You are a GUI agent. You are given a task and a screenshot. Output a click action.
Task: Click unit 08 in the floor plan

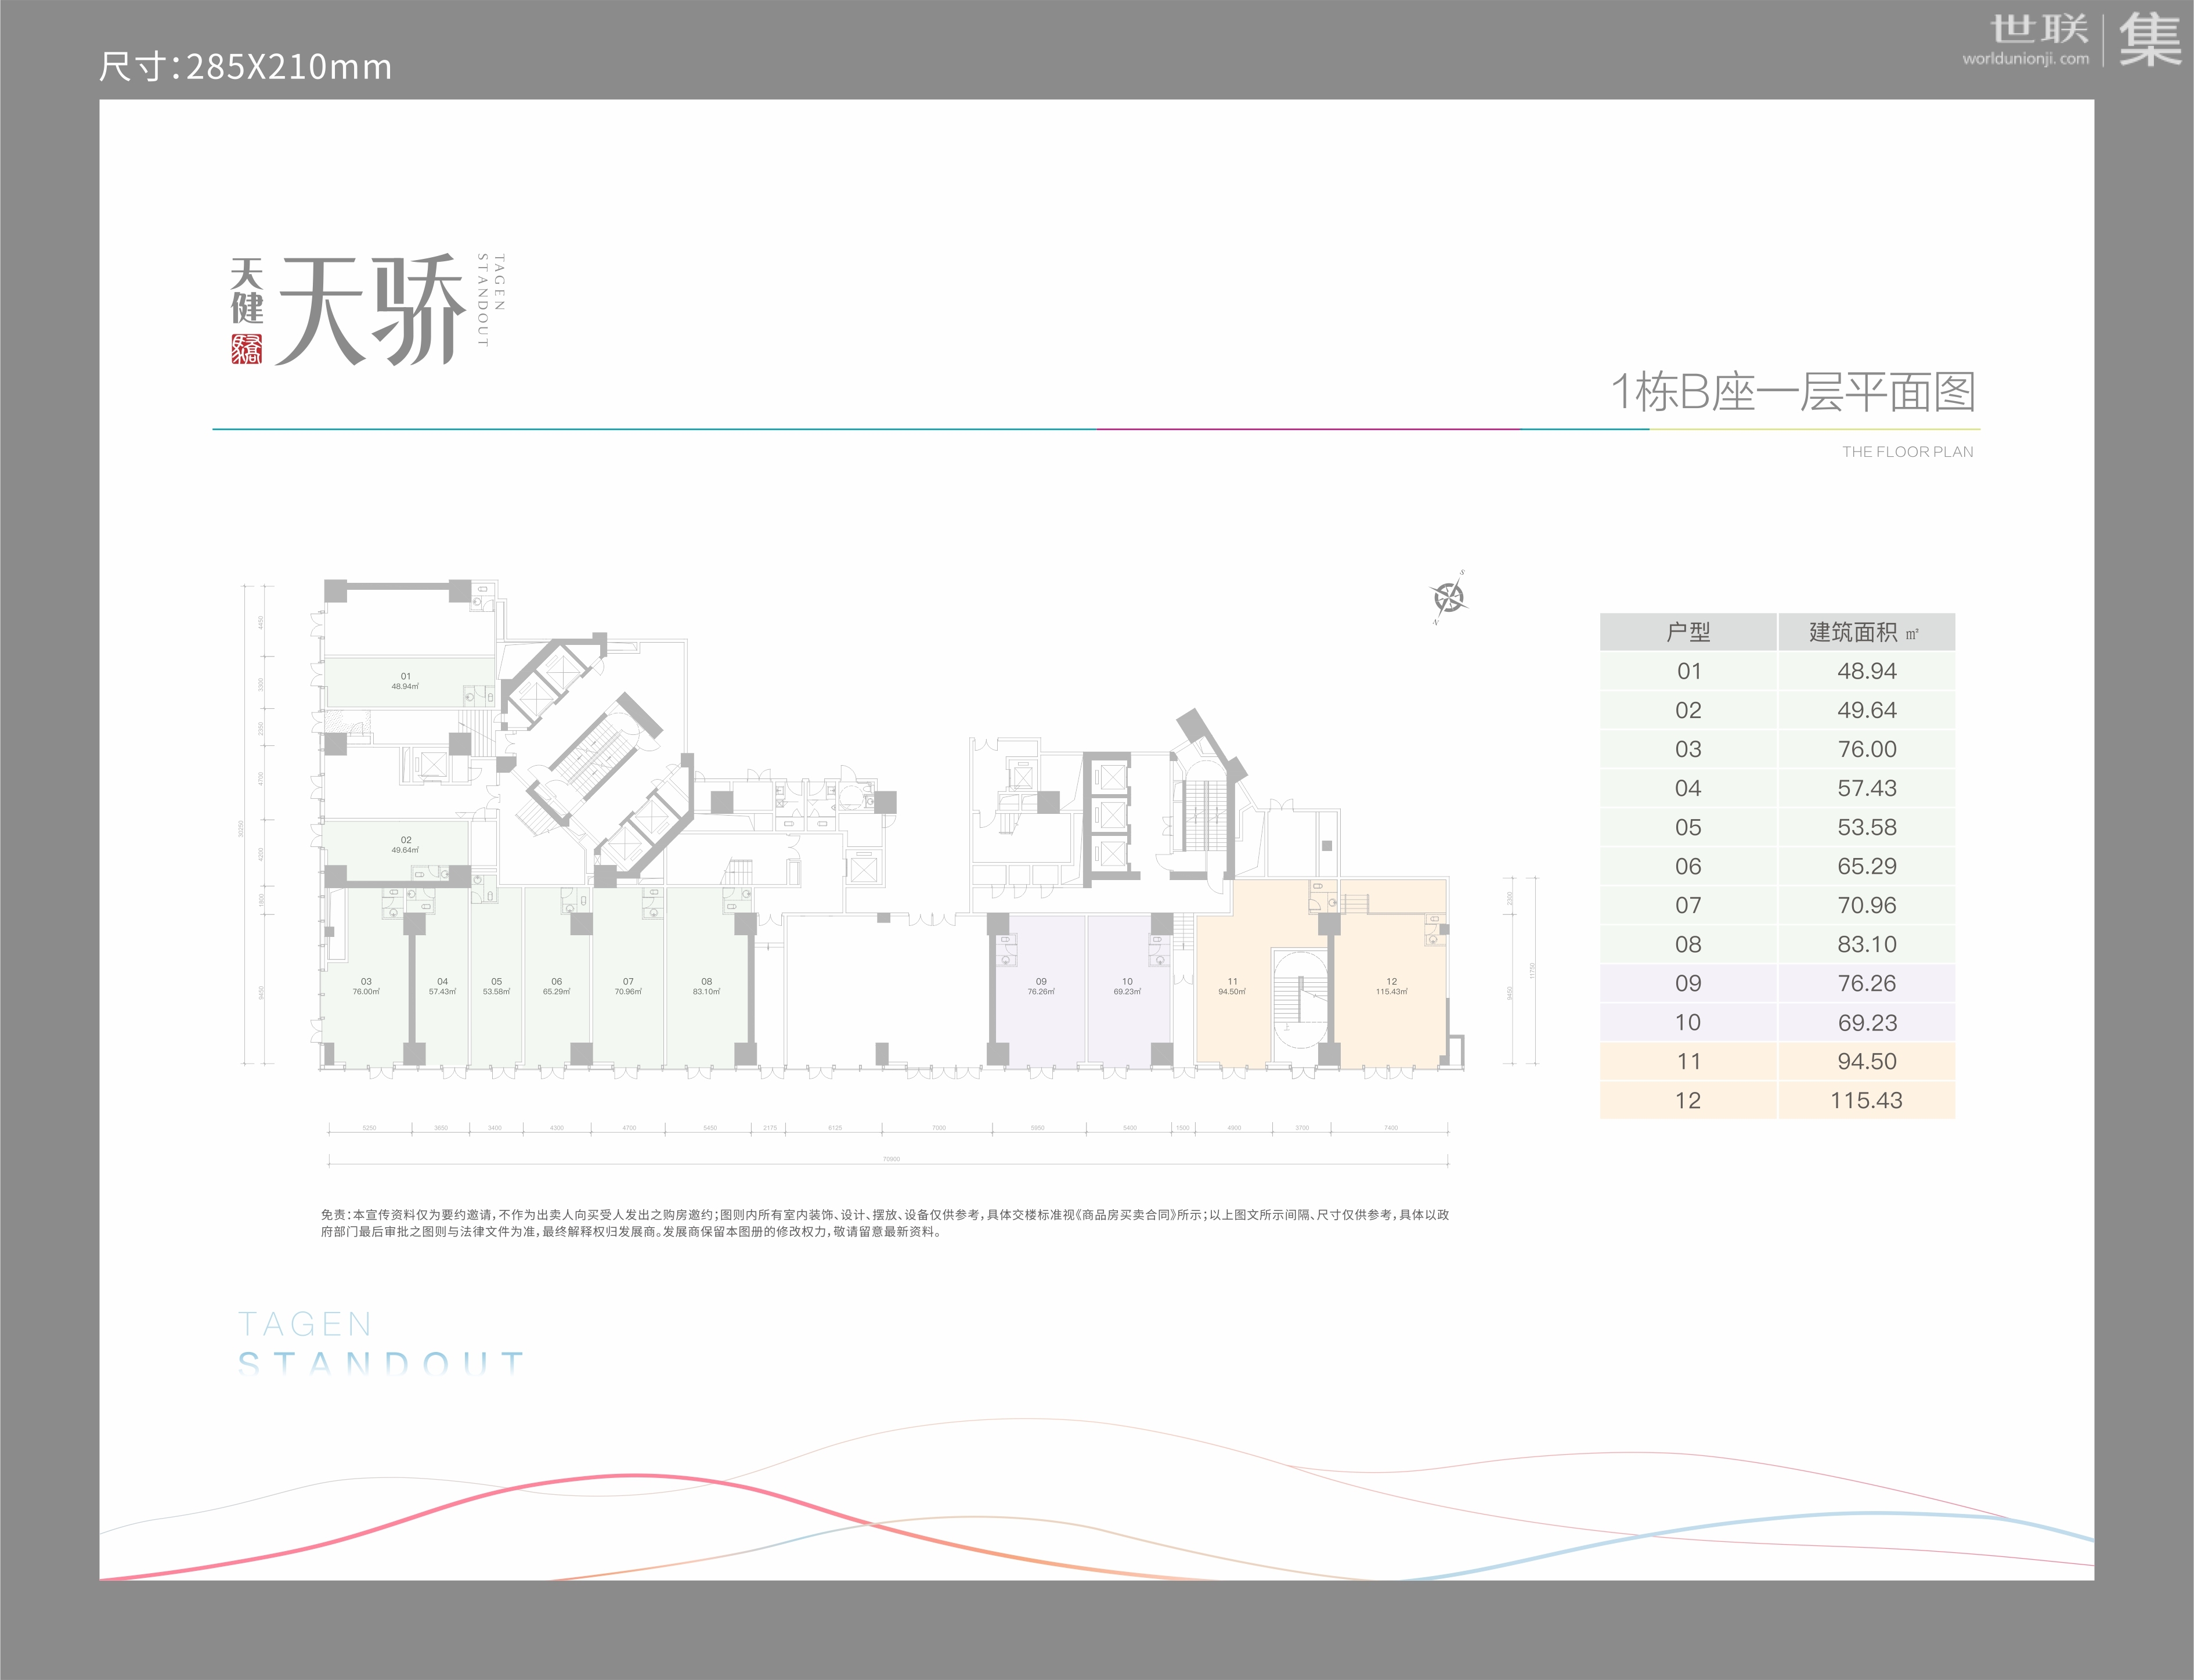(706, 986)
